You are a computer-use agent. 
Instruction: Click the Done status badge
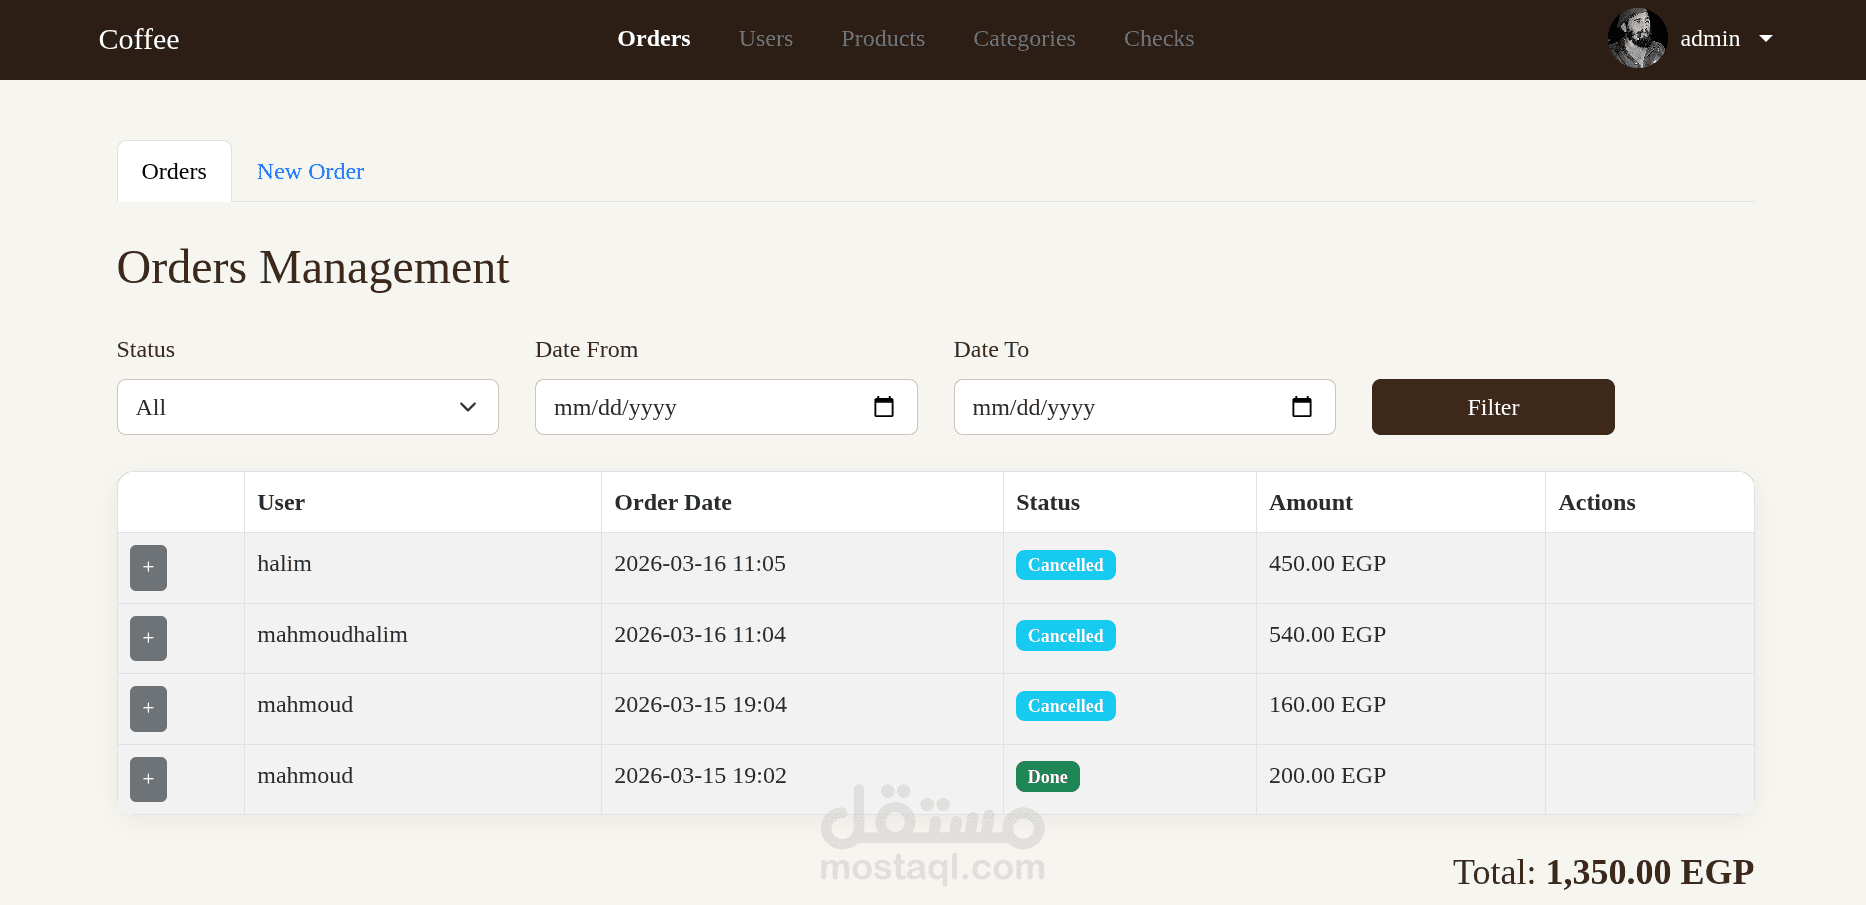tap(1048, 777)
